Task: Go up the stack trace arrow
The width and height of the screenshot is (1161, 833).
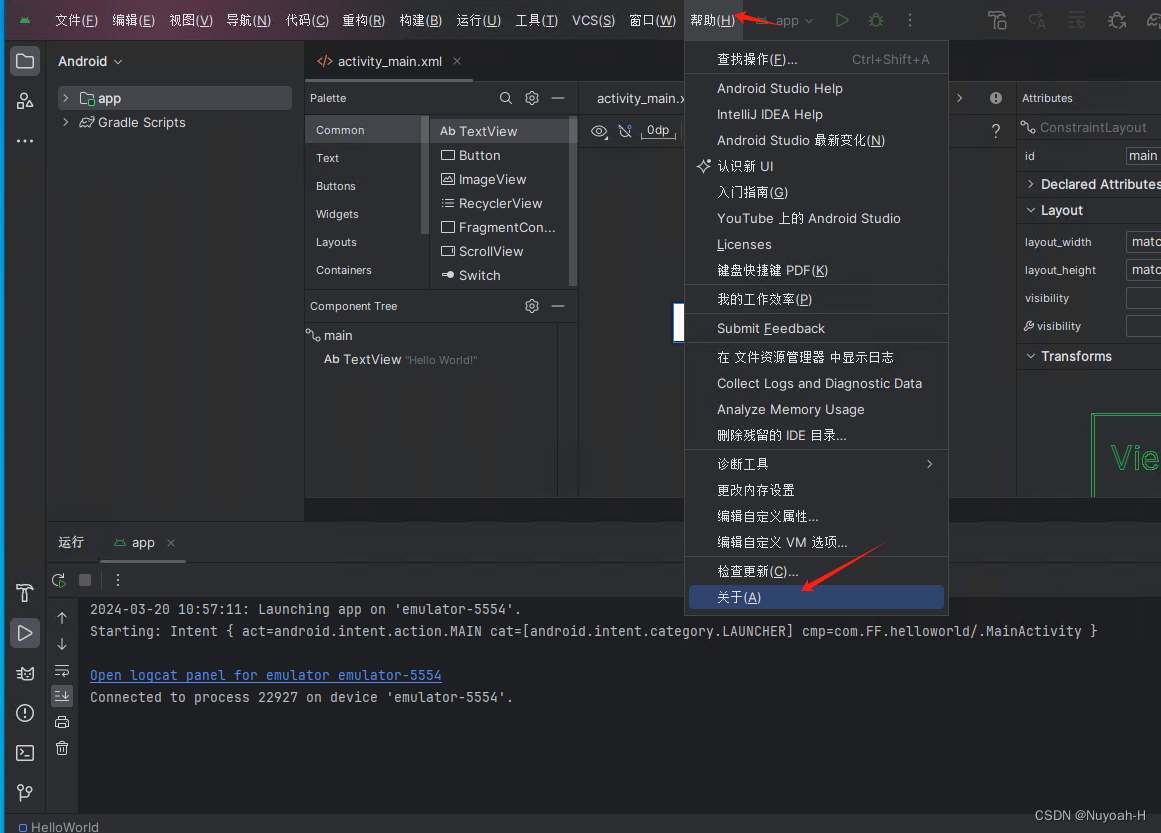Action: tap(62, 618)
